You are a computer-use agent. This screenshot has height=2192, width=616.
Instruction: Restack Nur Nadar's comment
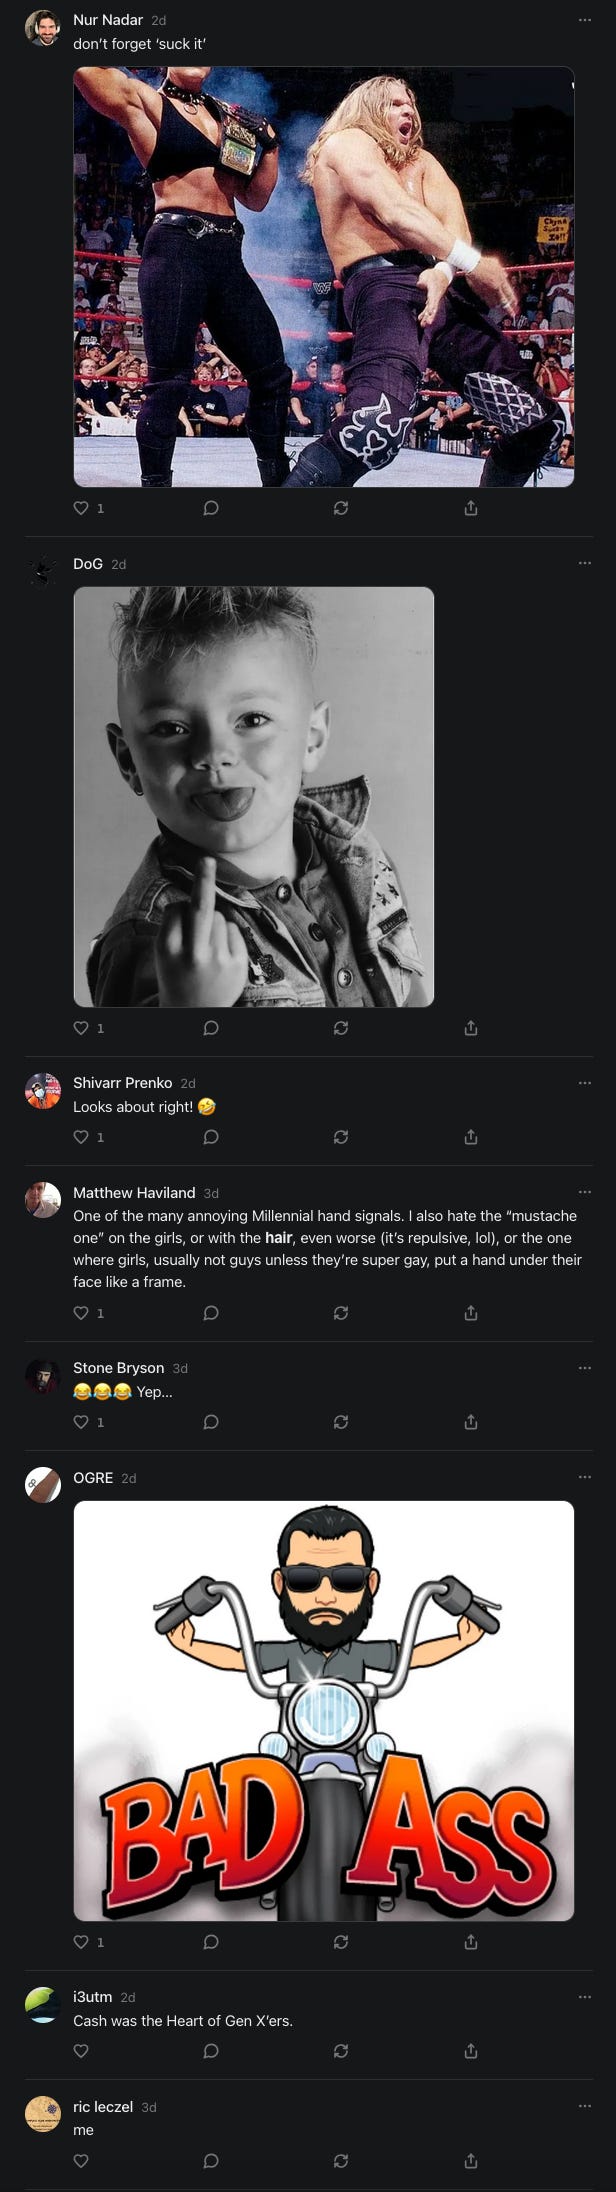(341, 508)
